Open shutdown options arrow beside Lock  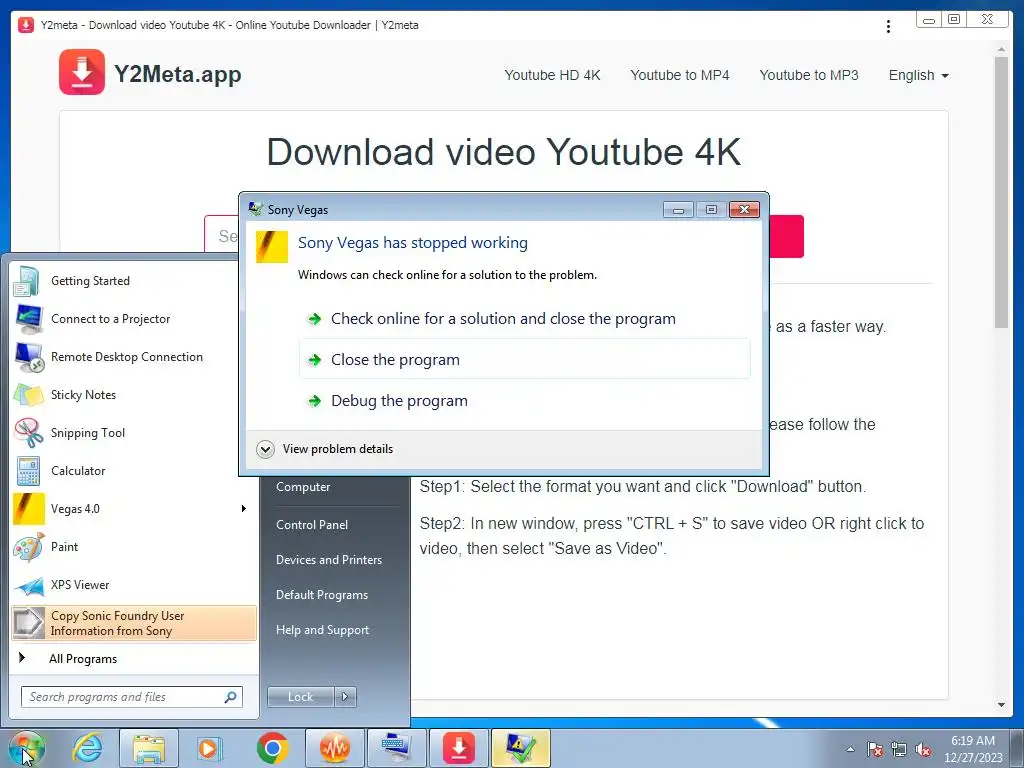click(345, 697)
